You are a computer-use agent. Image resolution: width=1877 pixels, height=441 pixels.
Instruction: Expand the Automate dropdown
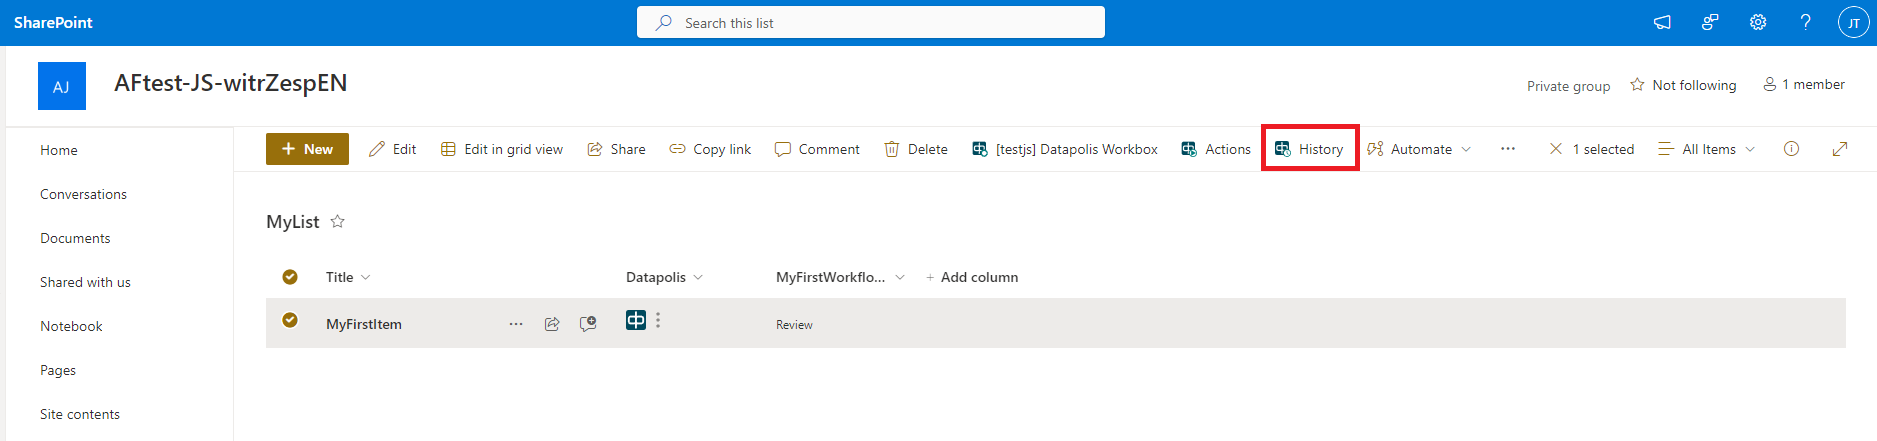[1420, 149]
